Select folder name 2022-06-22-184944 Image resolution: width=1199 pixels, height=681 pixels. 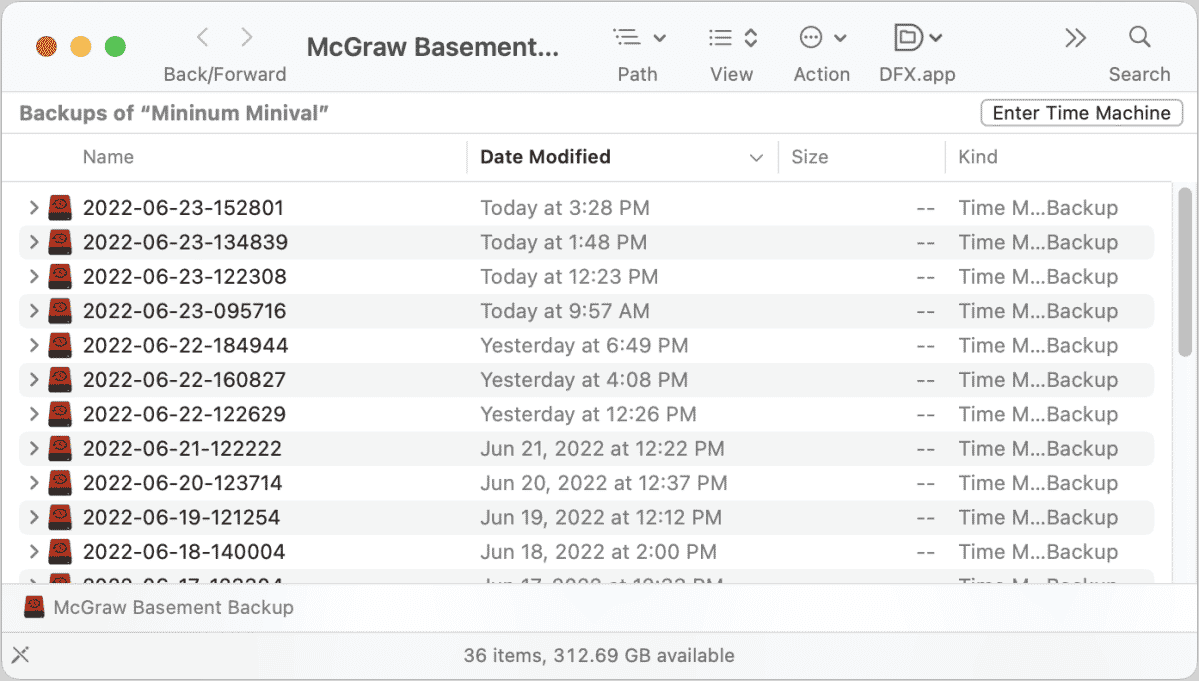point(186,345)
